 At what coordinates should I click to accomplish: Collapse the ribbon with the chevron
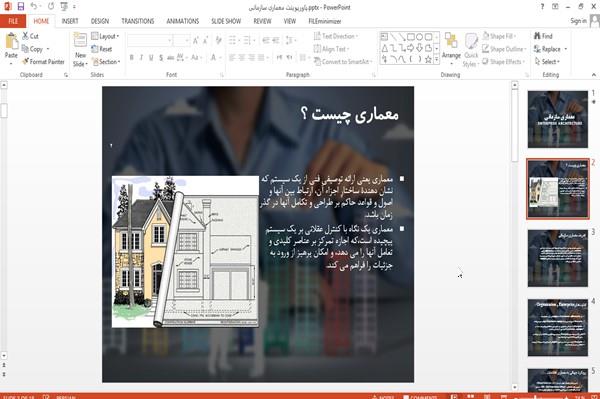click(x=593, y=75)
